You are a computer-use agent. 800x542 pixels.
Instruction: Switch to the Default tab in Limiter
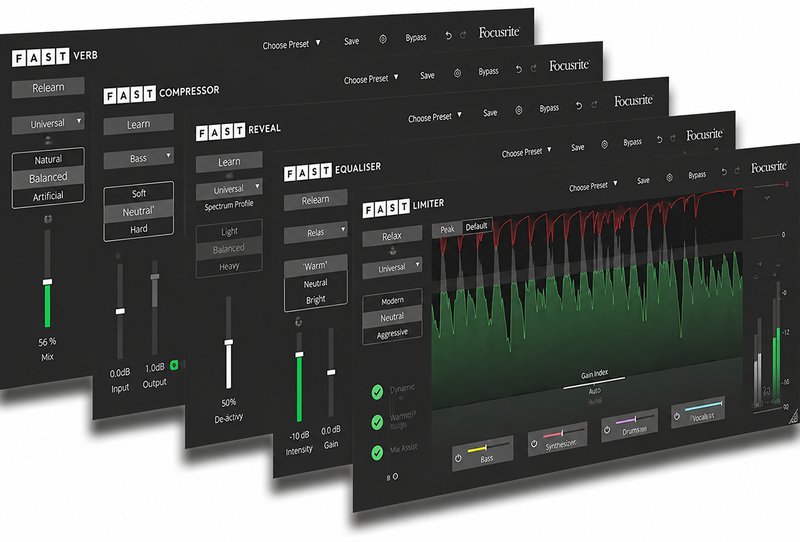point(477,226)
